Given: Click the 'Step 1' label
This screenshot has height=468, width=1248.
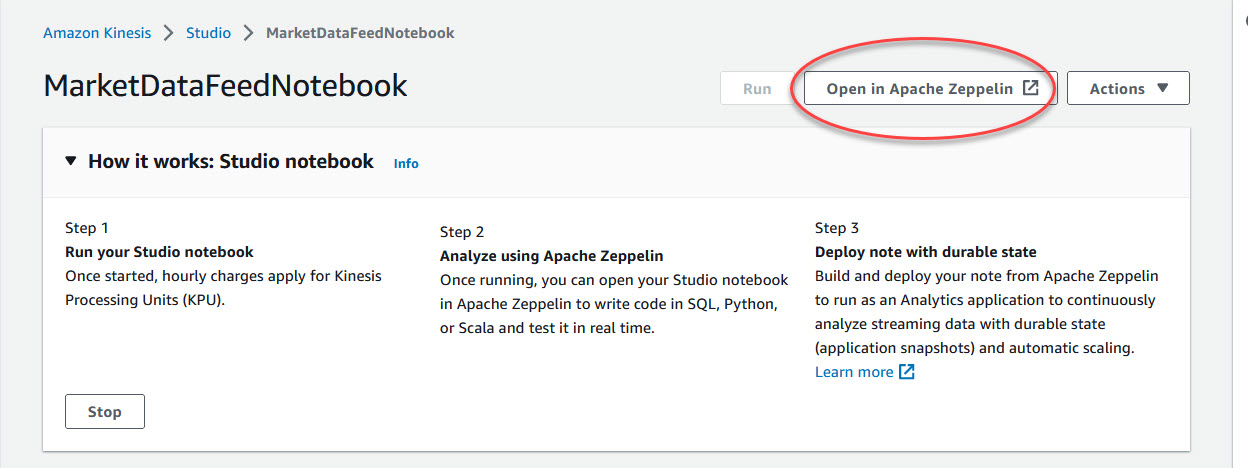Looking at the screenshot, I should [x=87, y=228].
